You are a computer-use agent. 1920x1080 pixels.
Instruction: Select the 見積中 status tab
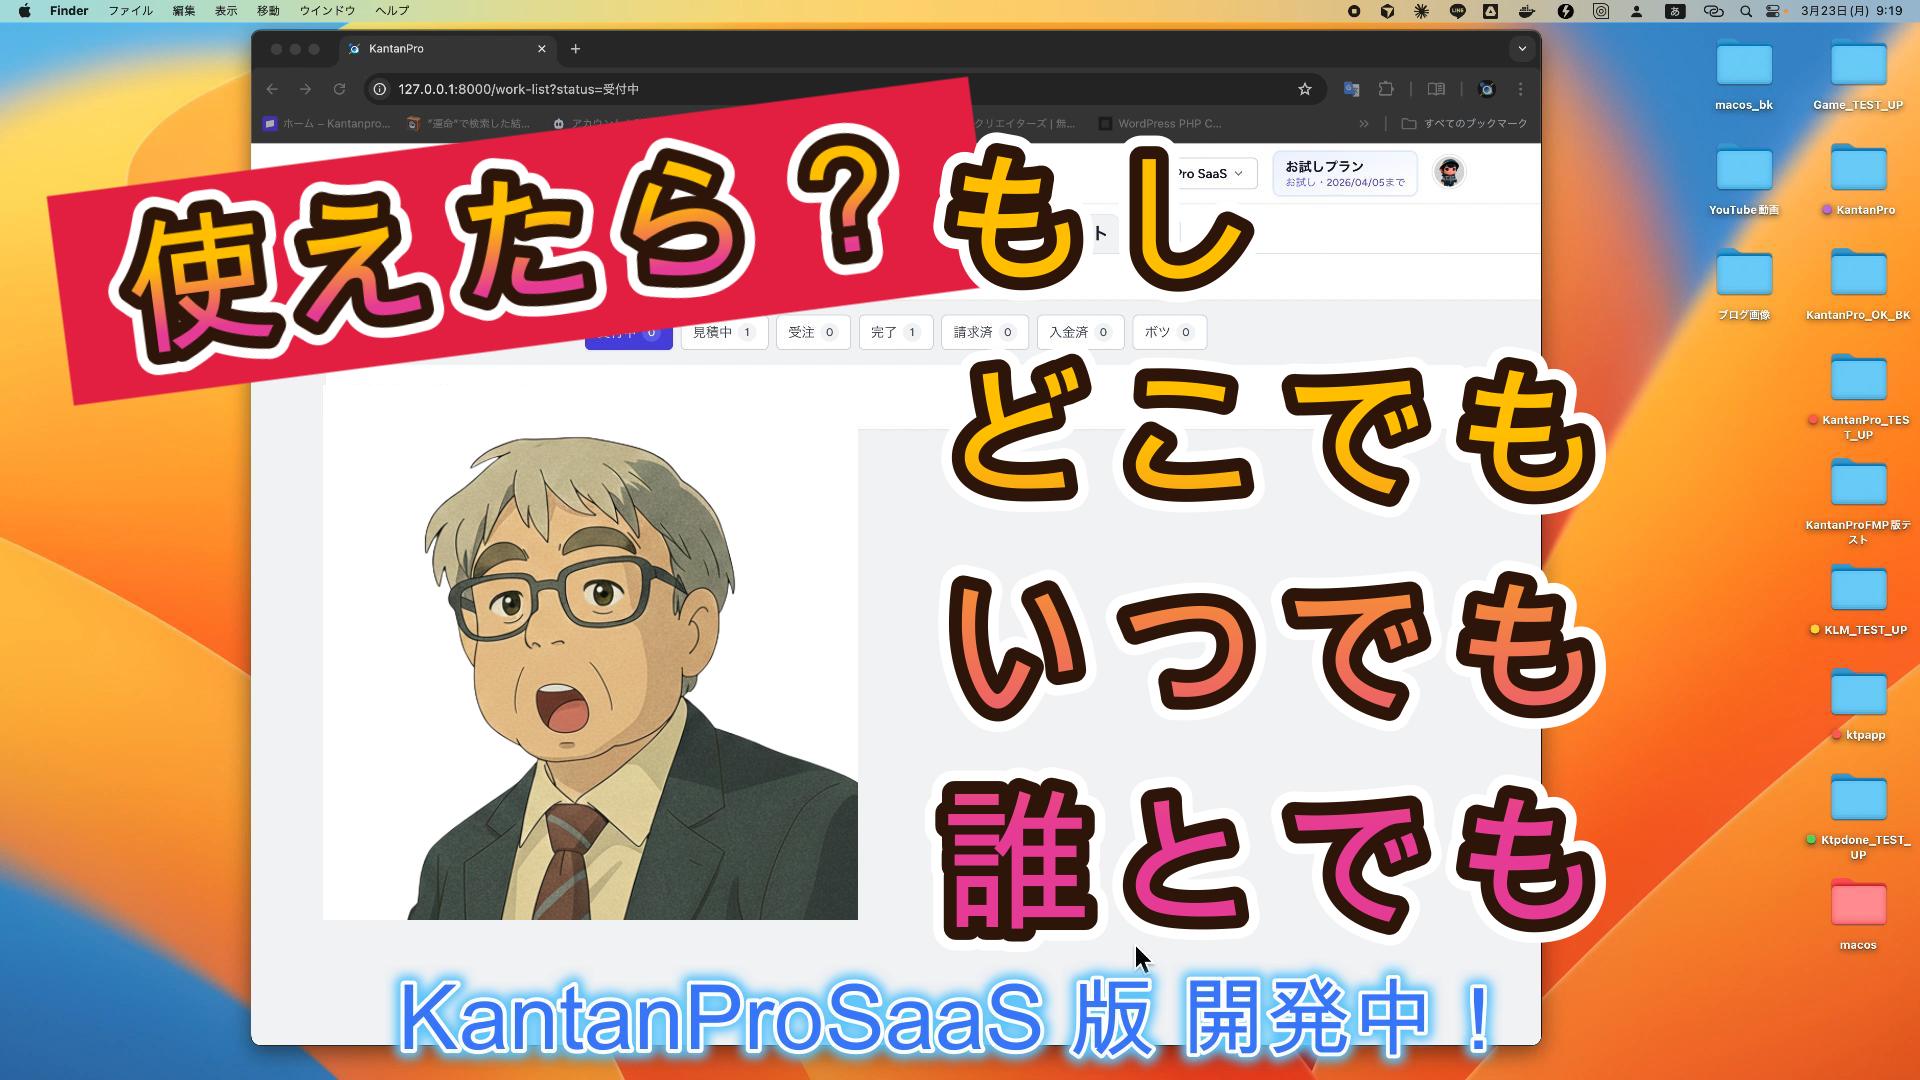coord(723,332)
